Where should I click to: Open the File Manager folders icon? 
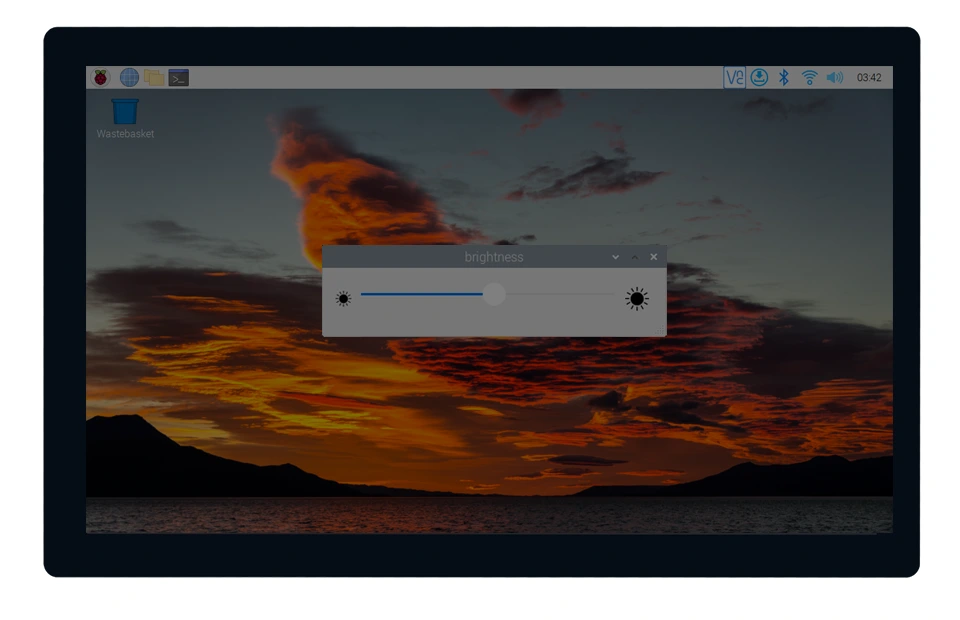(154, 77)
